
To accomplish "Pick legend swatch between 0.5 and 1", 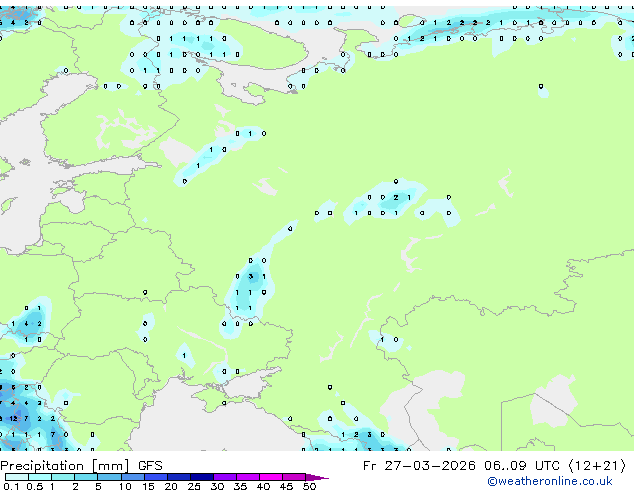I will pos(40,477).
